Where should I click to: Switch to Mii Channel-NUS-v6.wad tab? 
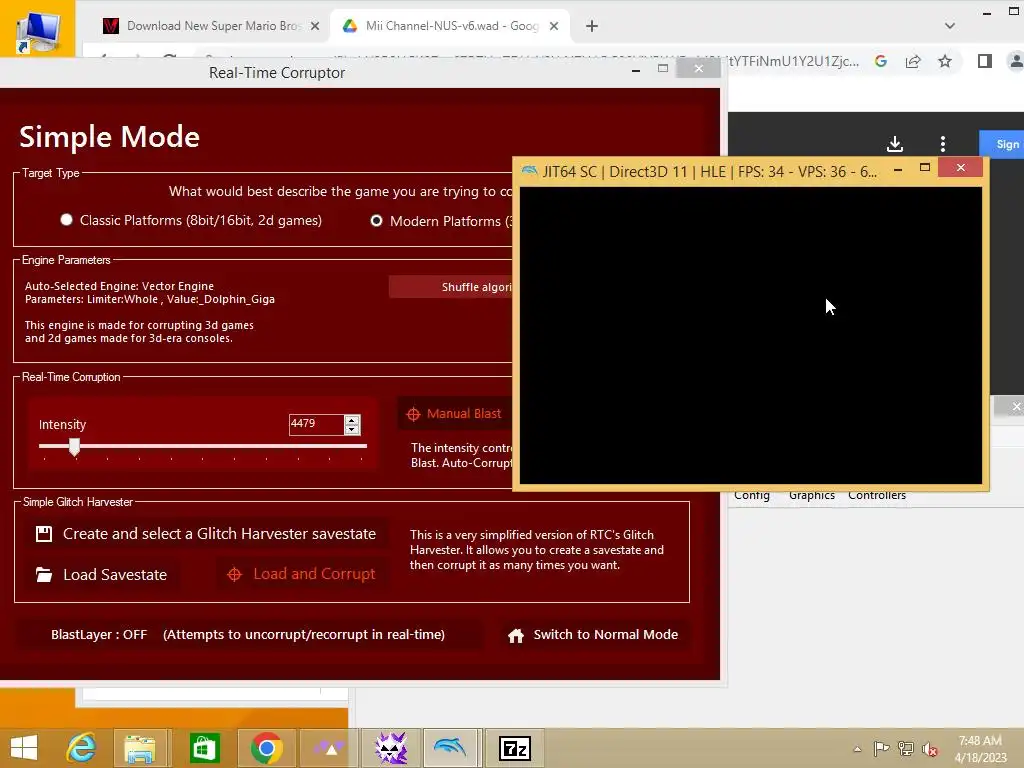(449, 26)
